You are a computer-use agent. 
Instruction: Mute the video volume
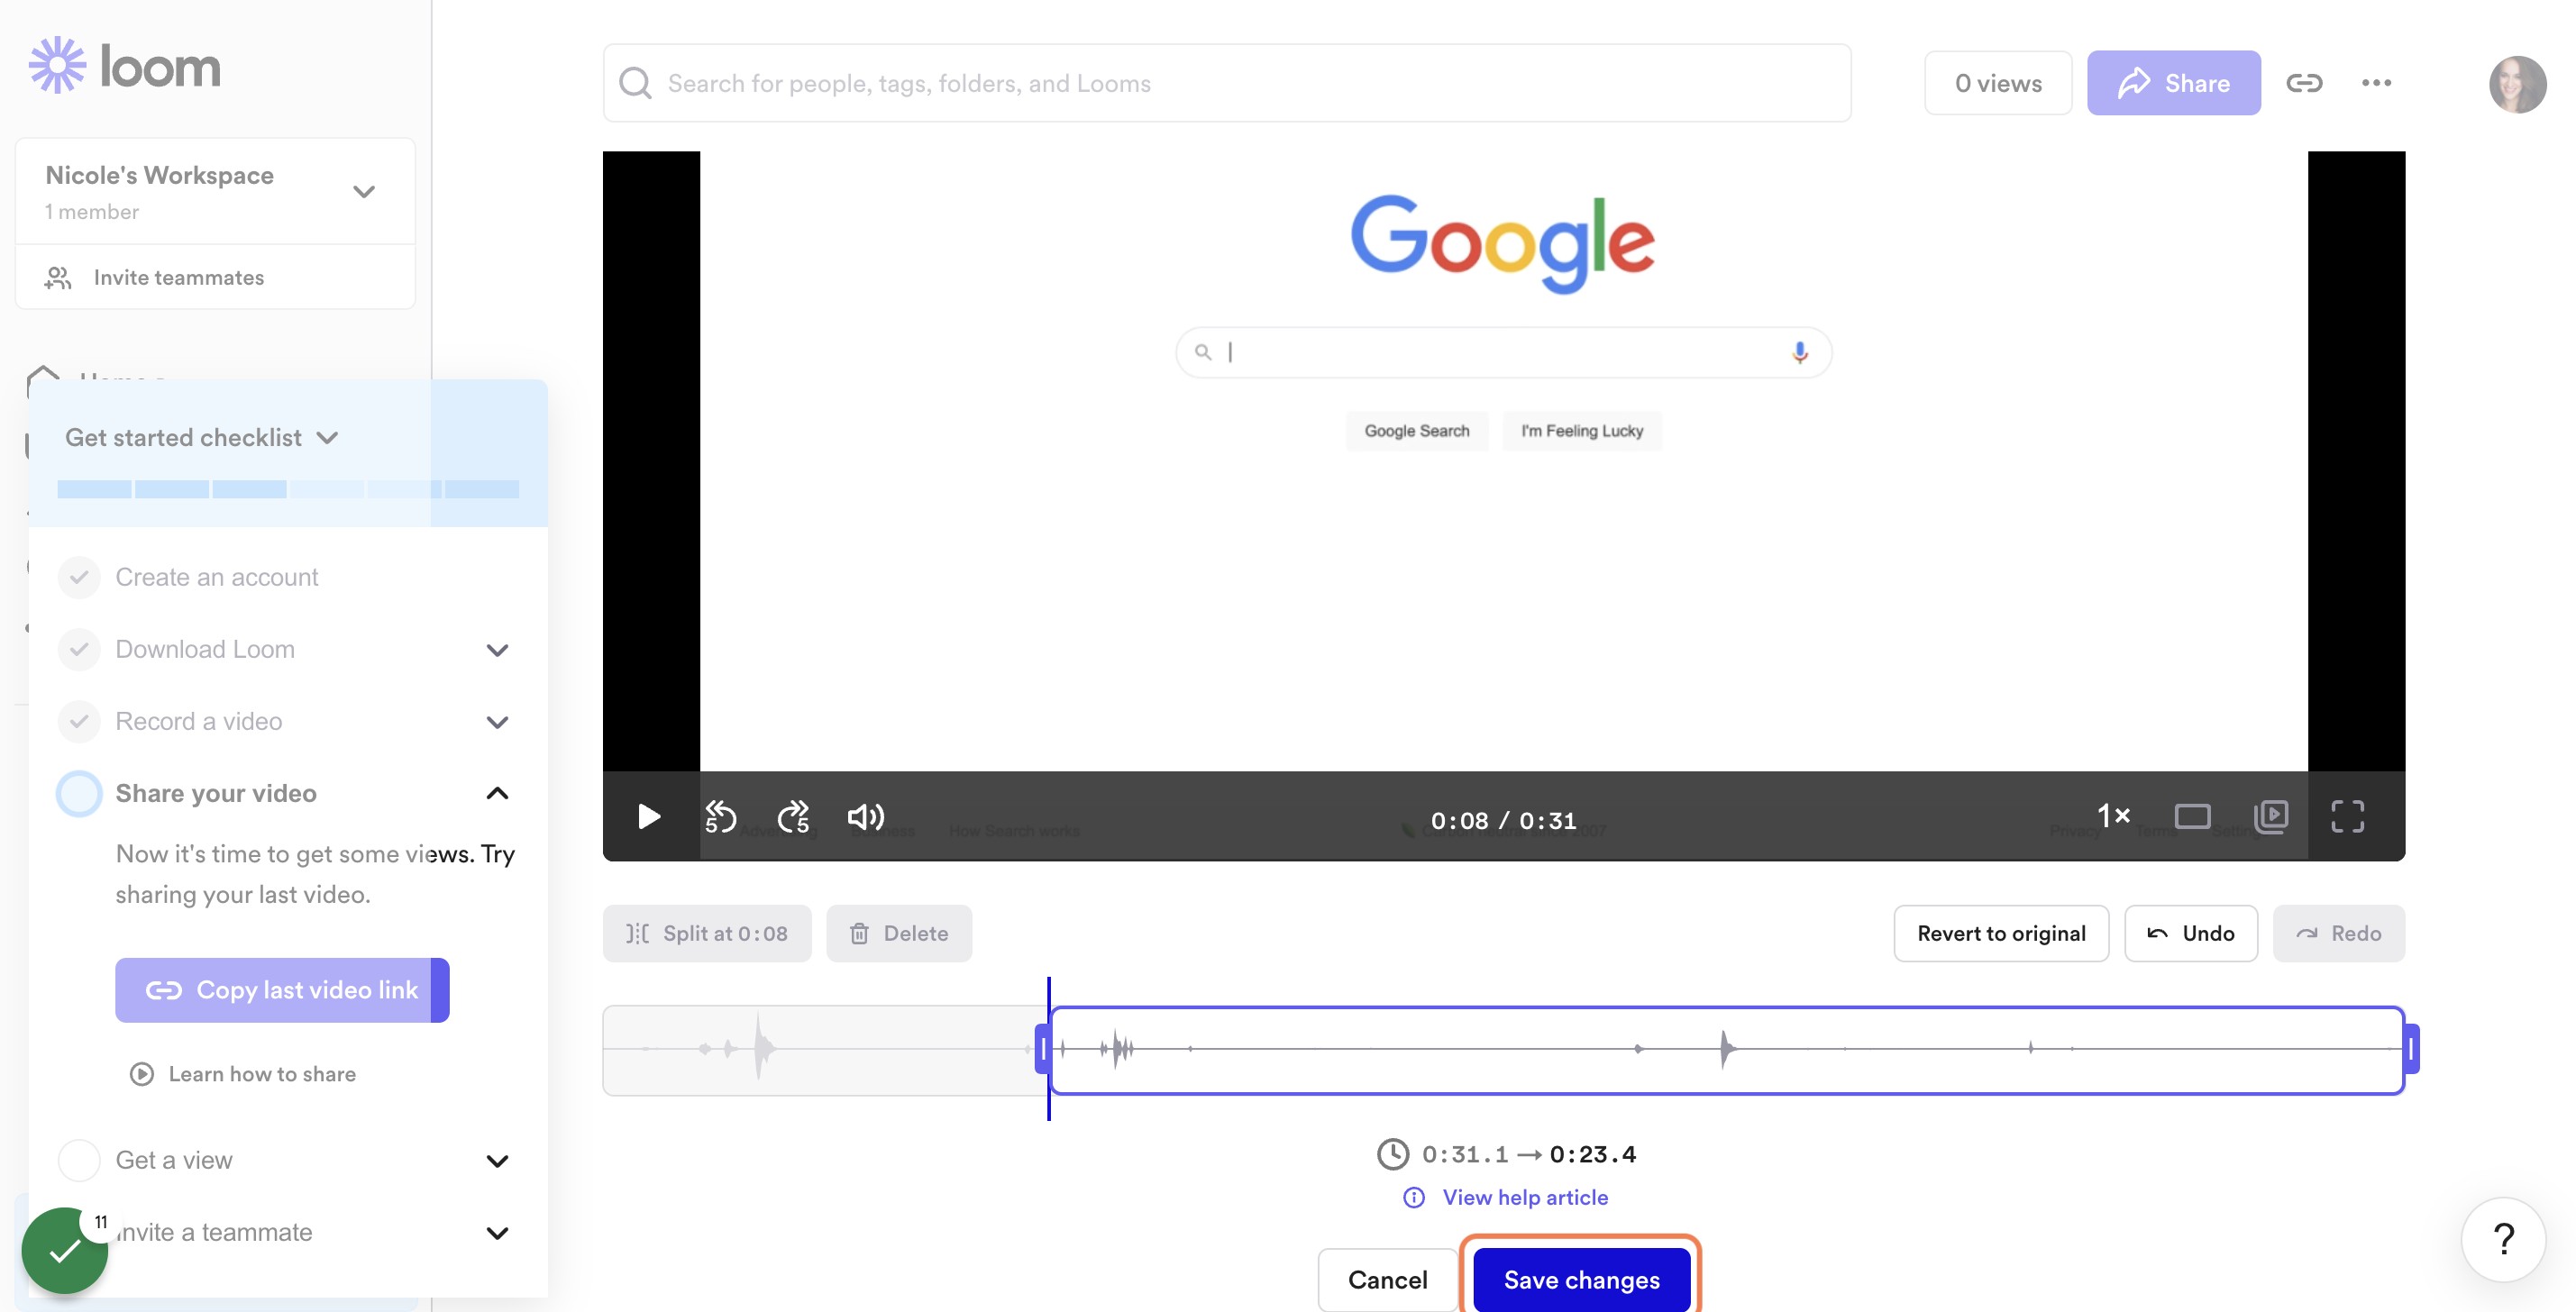[x=866, y=817]
